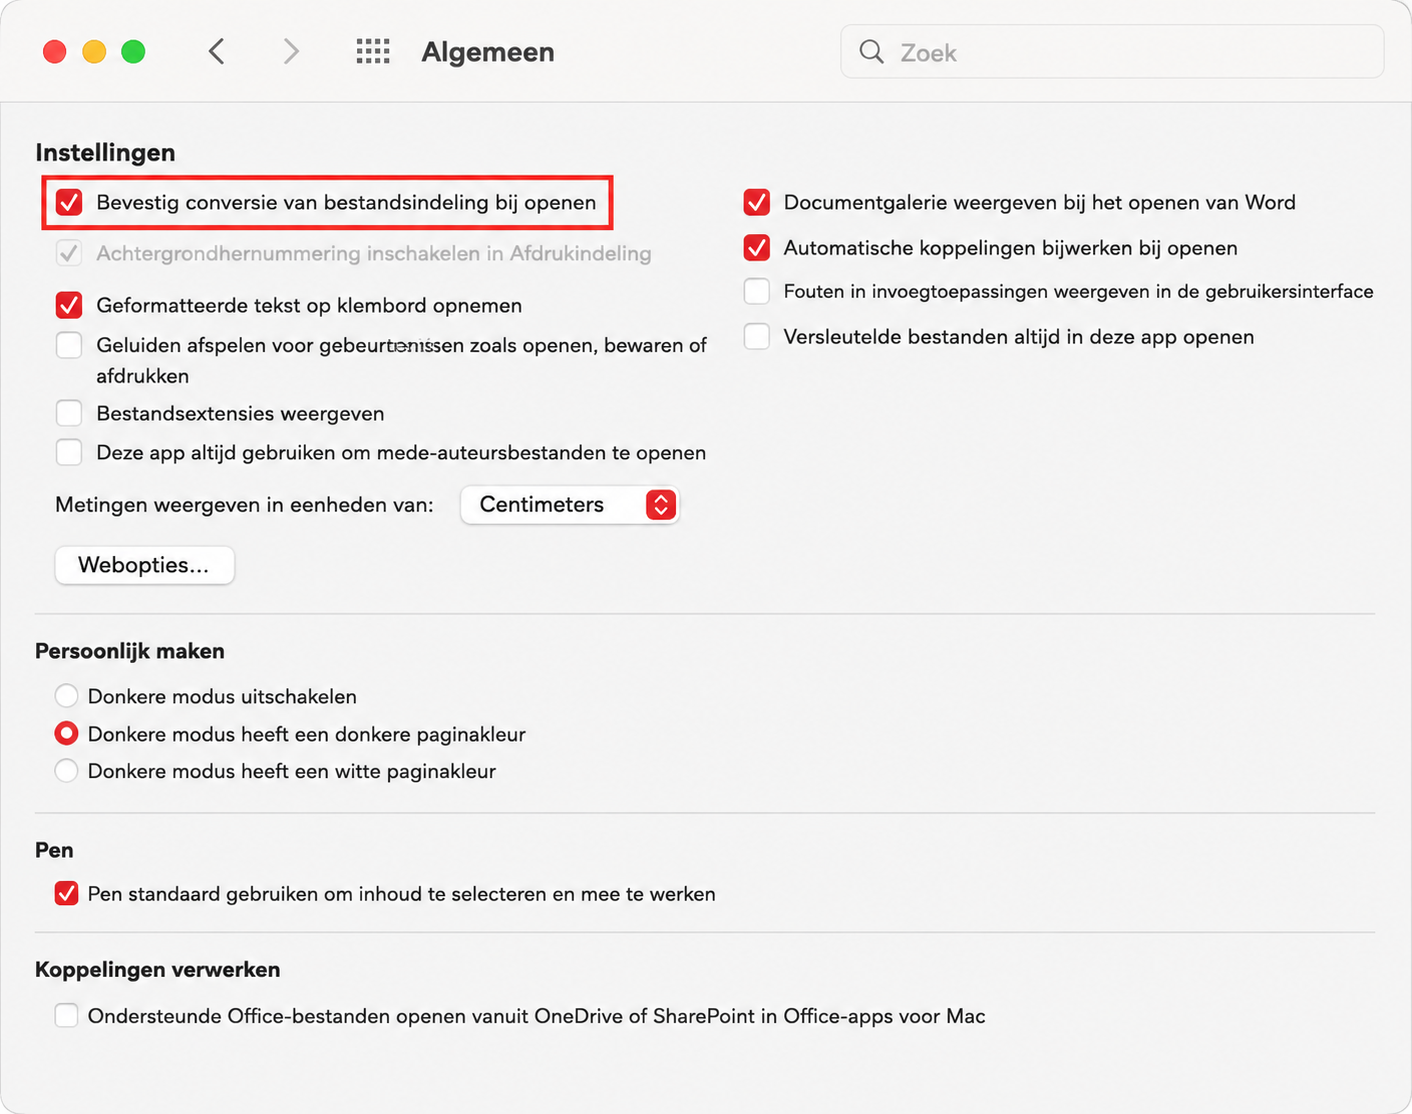The width and height of the screenshot is (1412, 1114).
Task: Show all preferences via grid icon
Action: 373,51
